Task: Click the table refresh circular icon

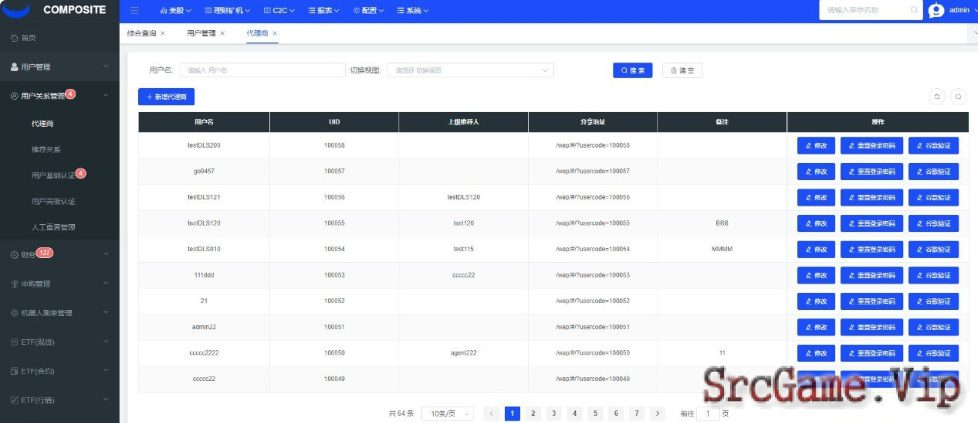Action: [x=937, y=96]
